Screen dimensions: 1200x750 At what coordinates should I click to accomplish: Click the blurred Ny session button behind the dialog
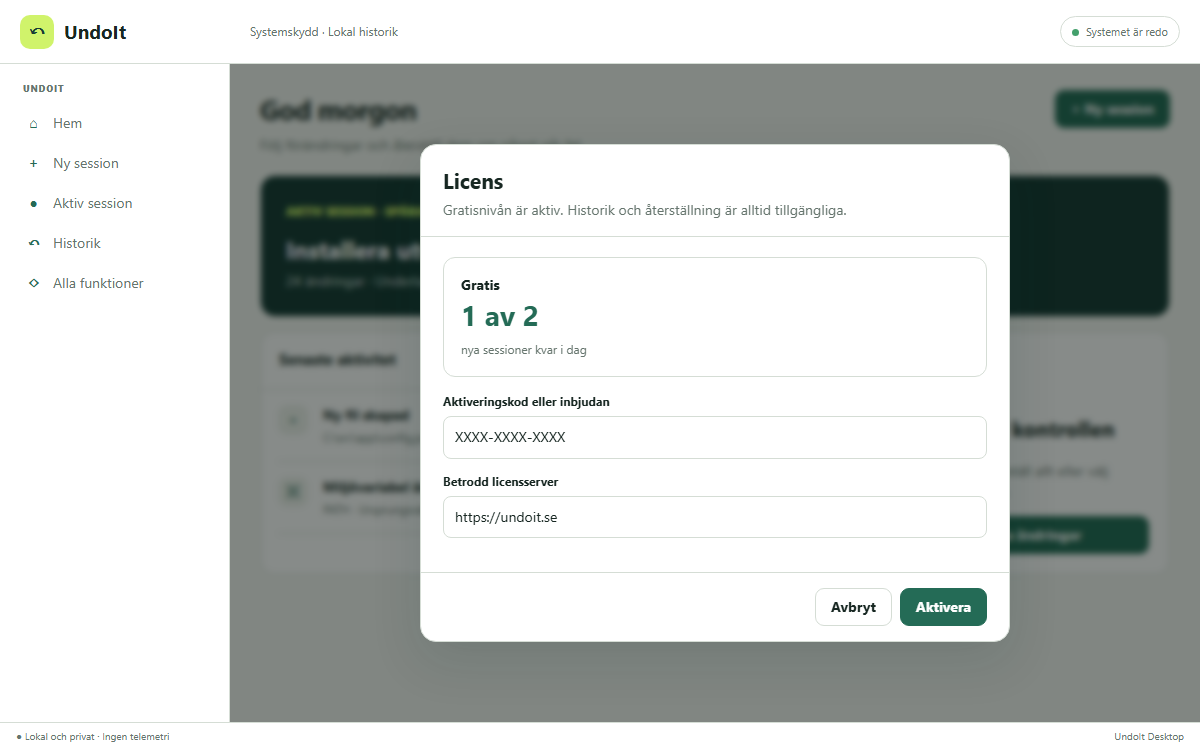[1112, 110]
